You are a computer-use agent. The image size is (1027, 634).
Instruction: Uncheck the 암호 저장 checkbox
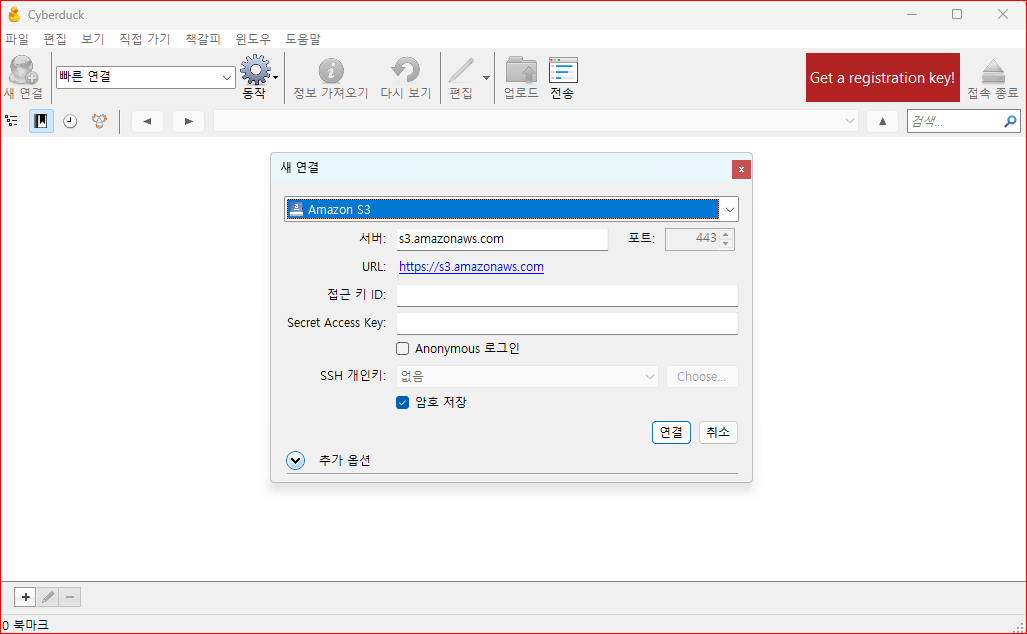click(x=403, y=402)
